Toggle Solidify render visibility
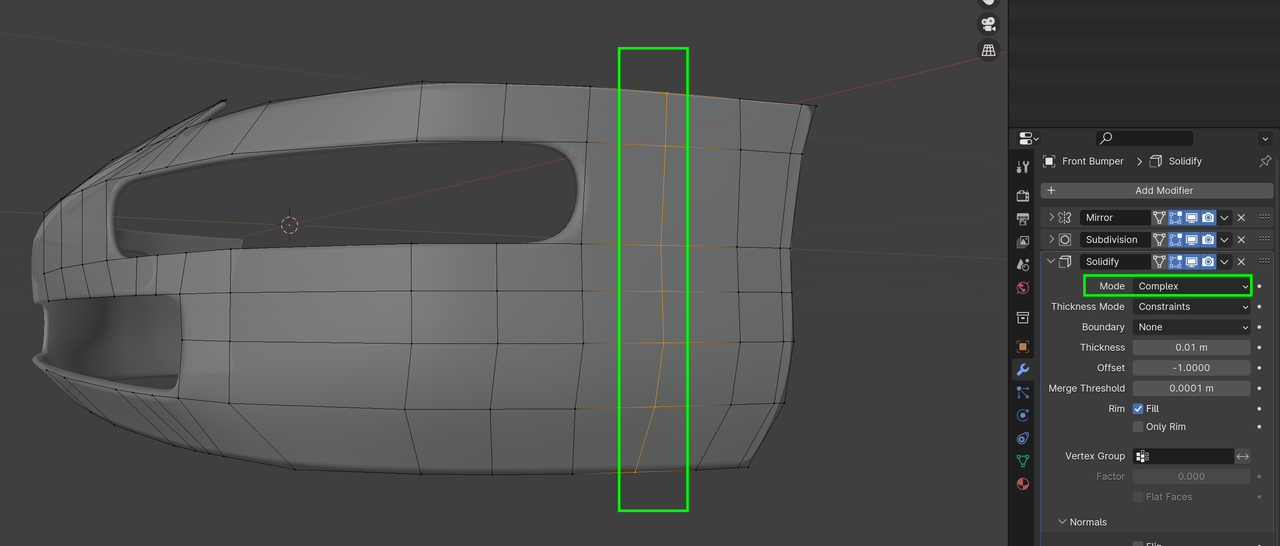The height and width of the screenshot is (546, 1280). (1208, 262)
